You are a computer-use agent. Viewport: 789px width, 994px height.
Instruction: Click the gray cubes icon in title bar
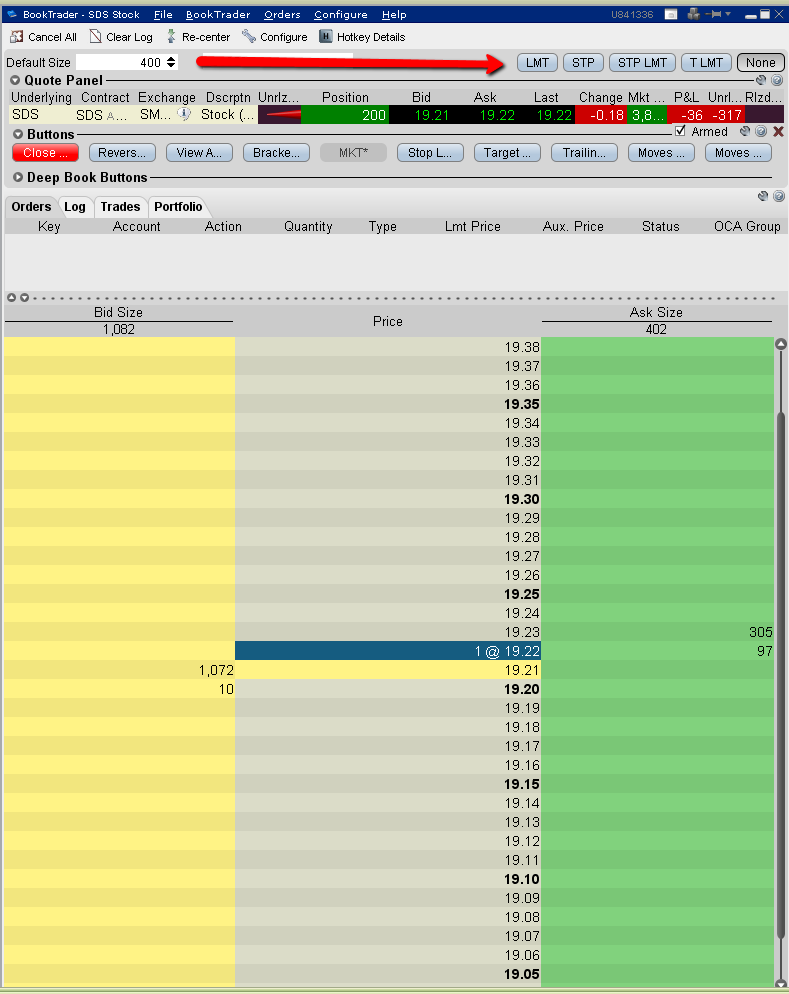click(694, 14)
